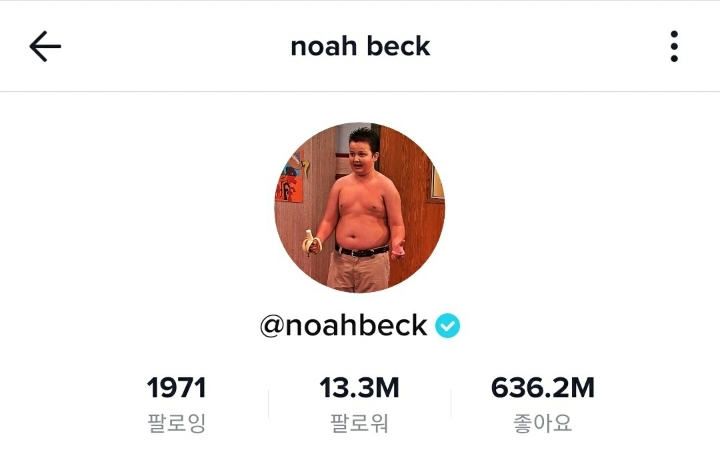Tap the noah beck header title
Screen dimensions: 720x454
pyautogui.click(x=360, y=46)
